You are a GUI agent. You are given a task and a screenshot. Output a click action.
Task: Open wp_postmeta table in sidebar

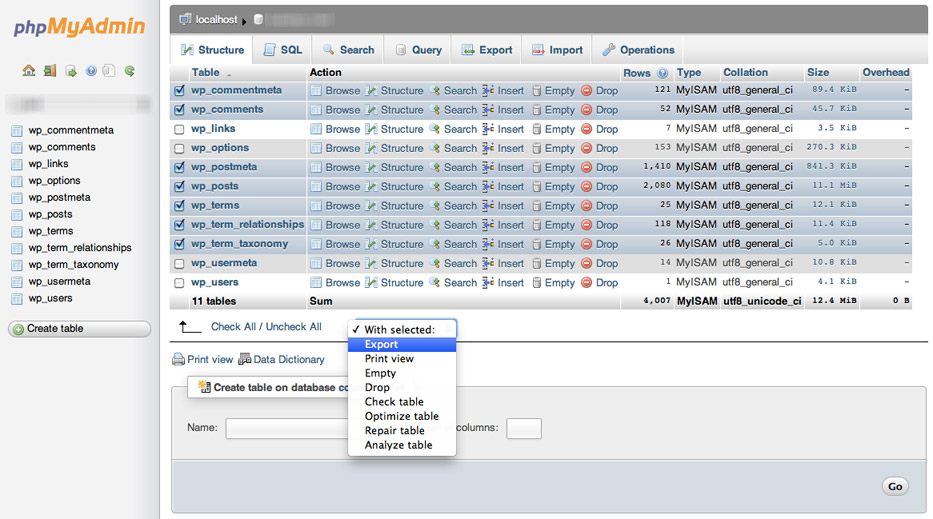pos(60,198)
